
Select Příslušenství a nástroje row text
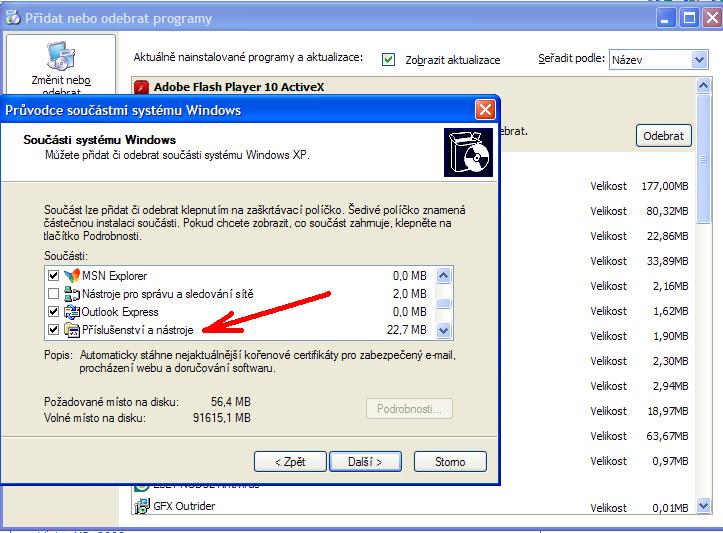tap(138, 330)
